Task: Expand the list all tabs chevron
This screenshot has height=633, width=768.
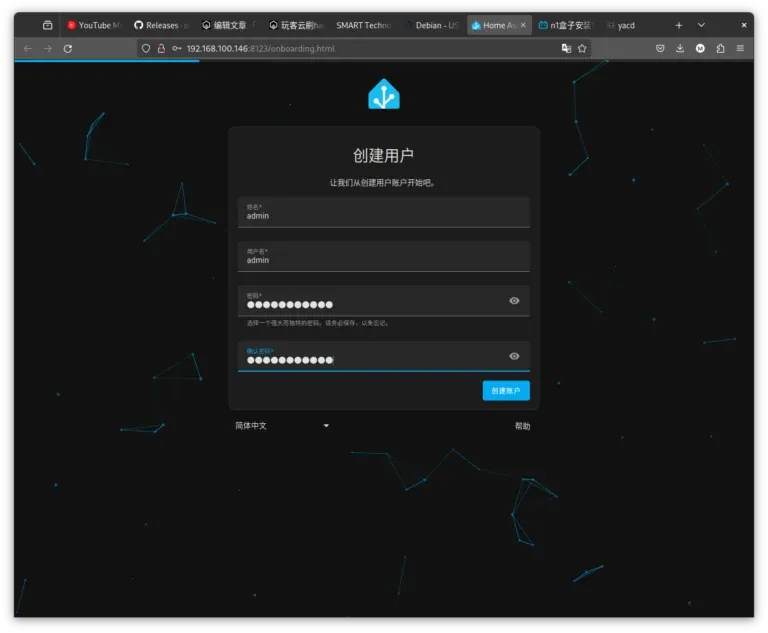Action: [x=701, y=25]
